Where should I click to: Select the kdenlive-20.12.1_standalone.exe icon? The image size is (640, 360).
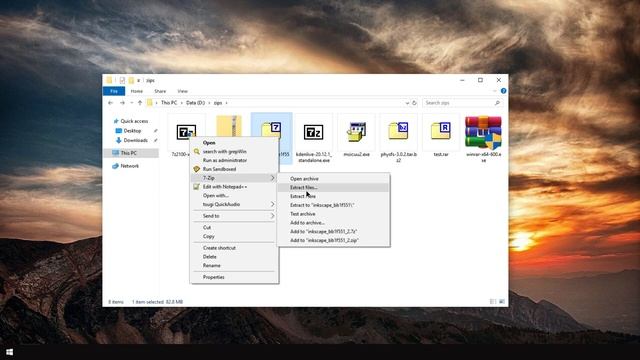pos(313,132)
